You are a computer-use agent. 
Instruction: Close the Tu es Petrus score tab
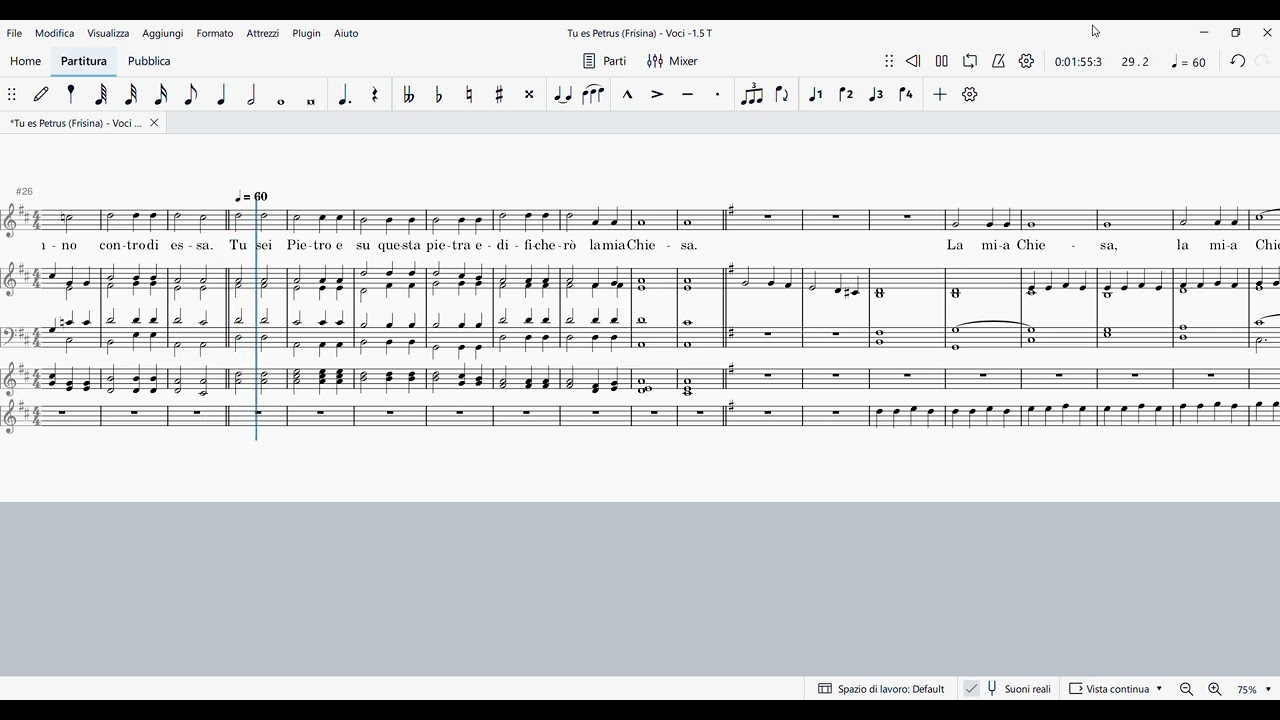tap(154, 123)
